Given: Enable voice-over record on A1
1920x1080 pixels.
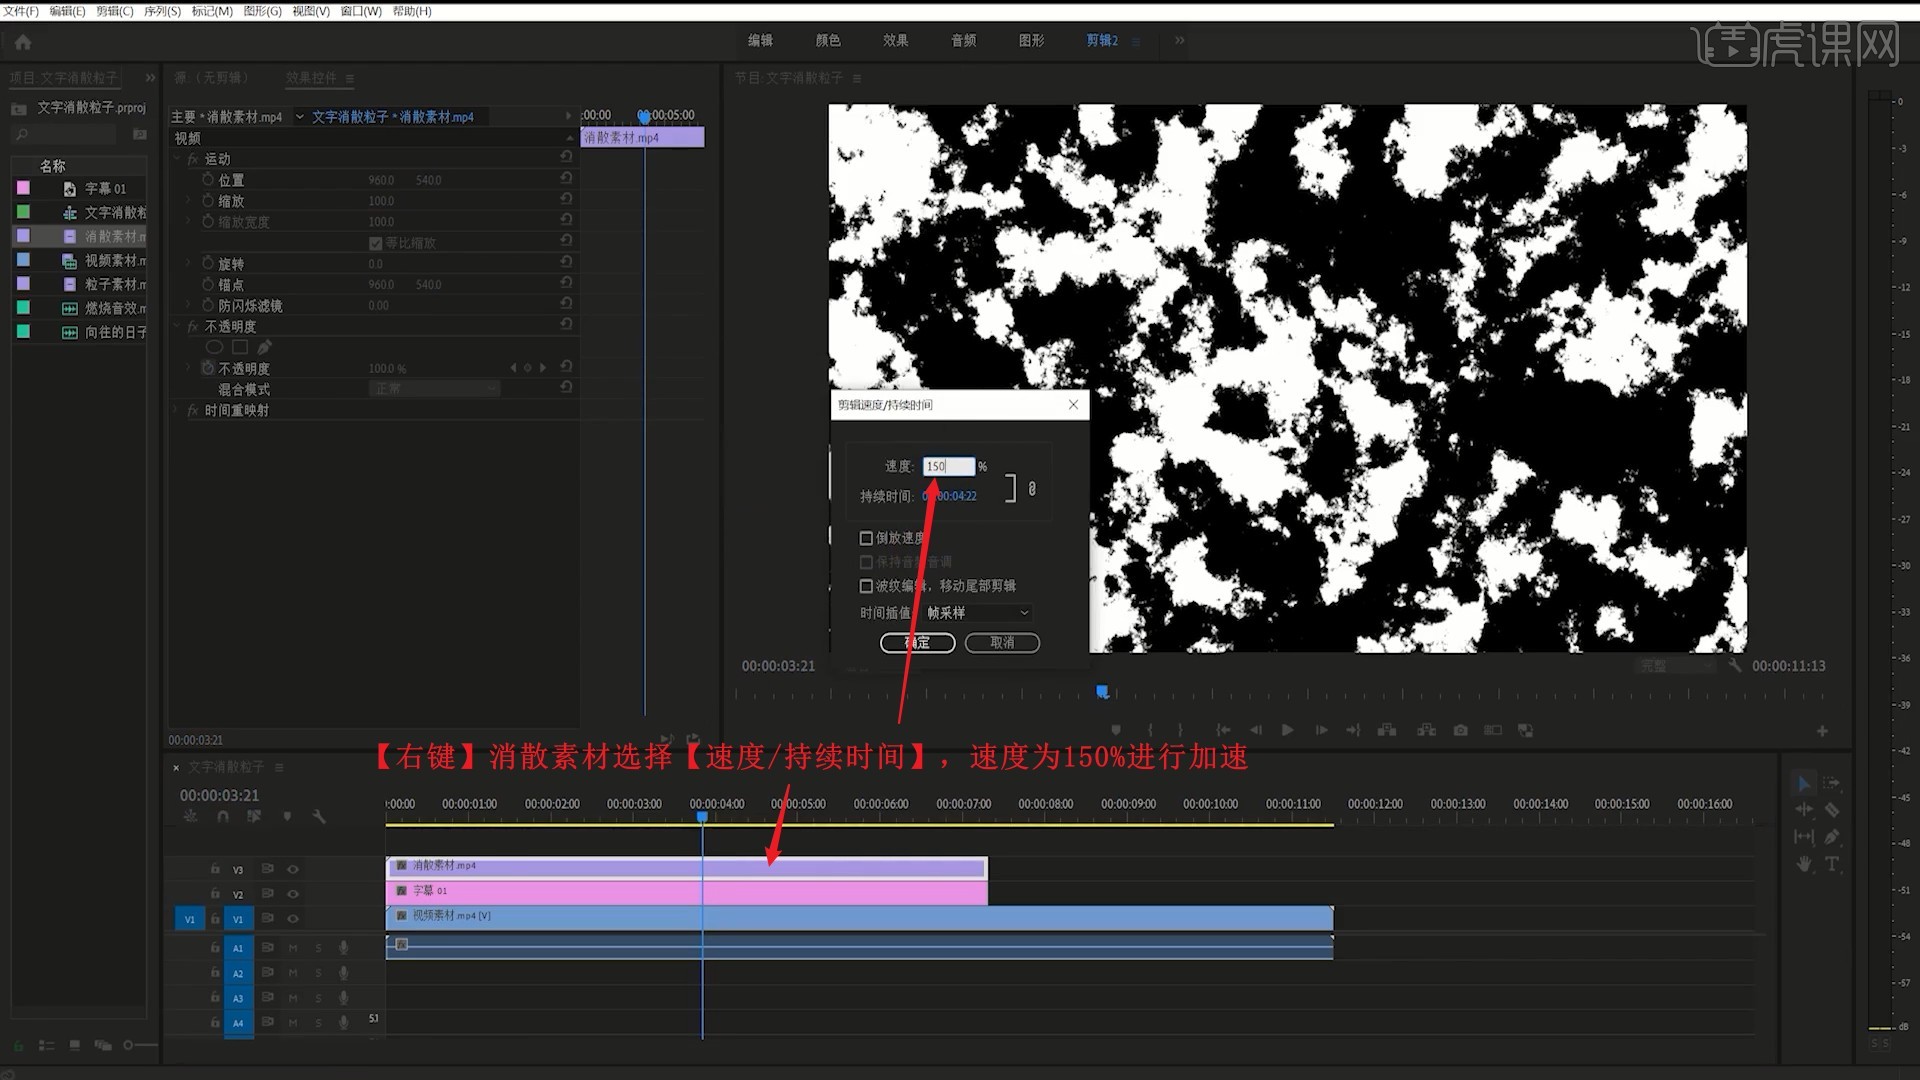Looking at the screenshot, I should tap(344, 948).
